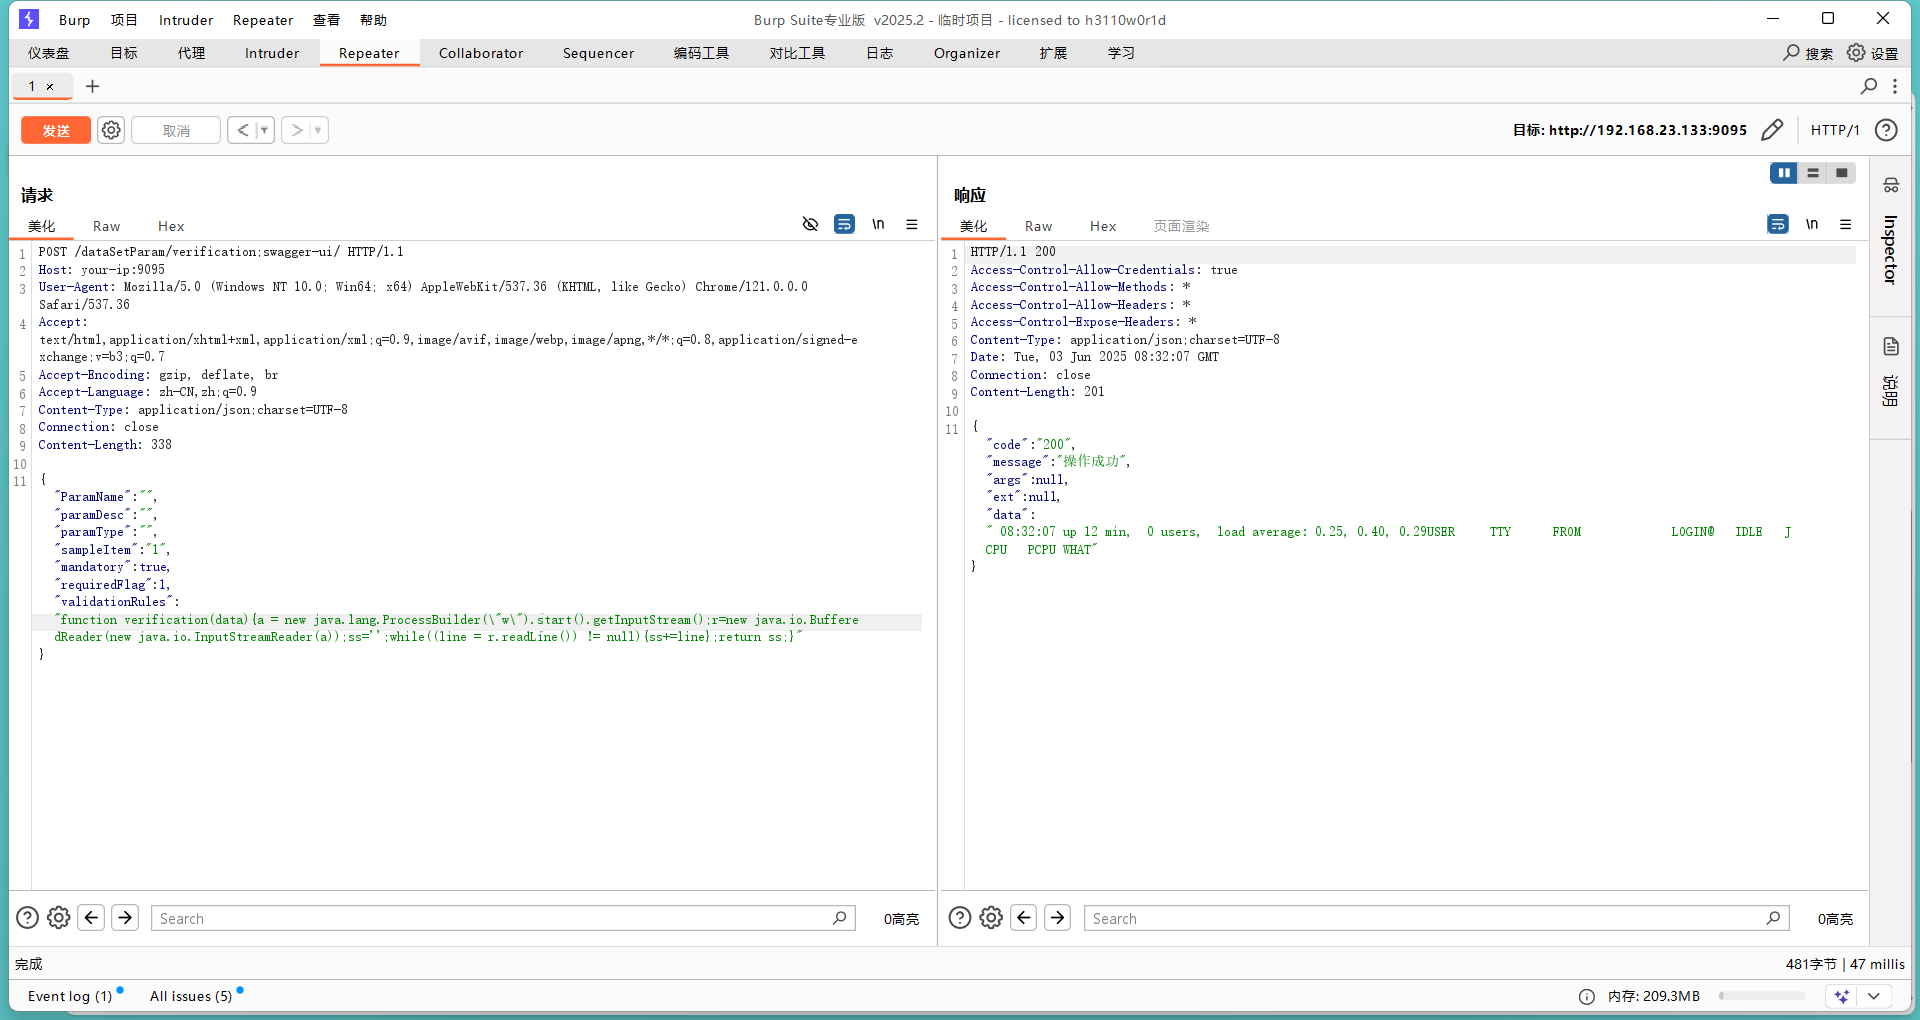Open All issues (5)
1920x1020 pixels.
[191, 996]
